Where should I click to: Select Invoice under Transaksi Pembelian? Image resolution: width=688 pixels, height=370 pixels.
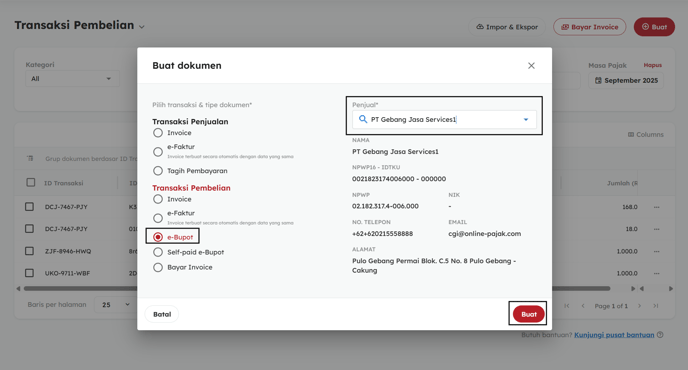(158, 199)
